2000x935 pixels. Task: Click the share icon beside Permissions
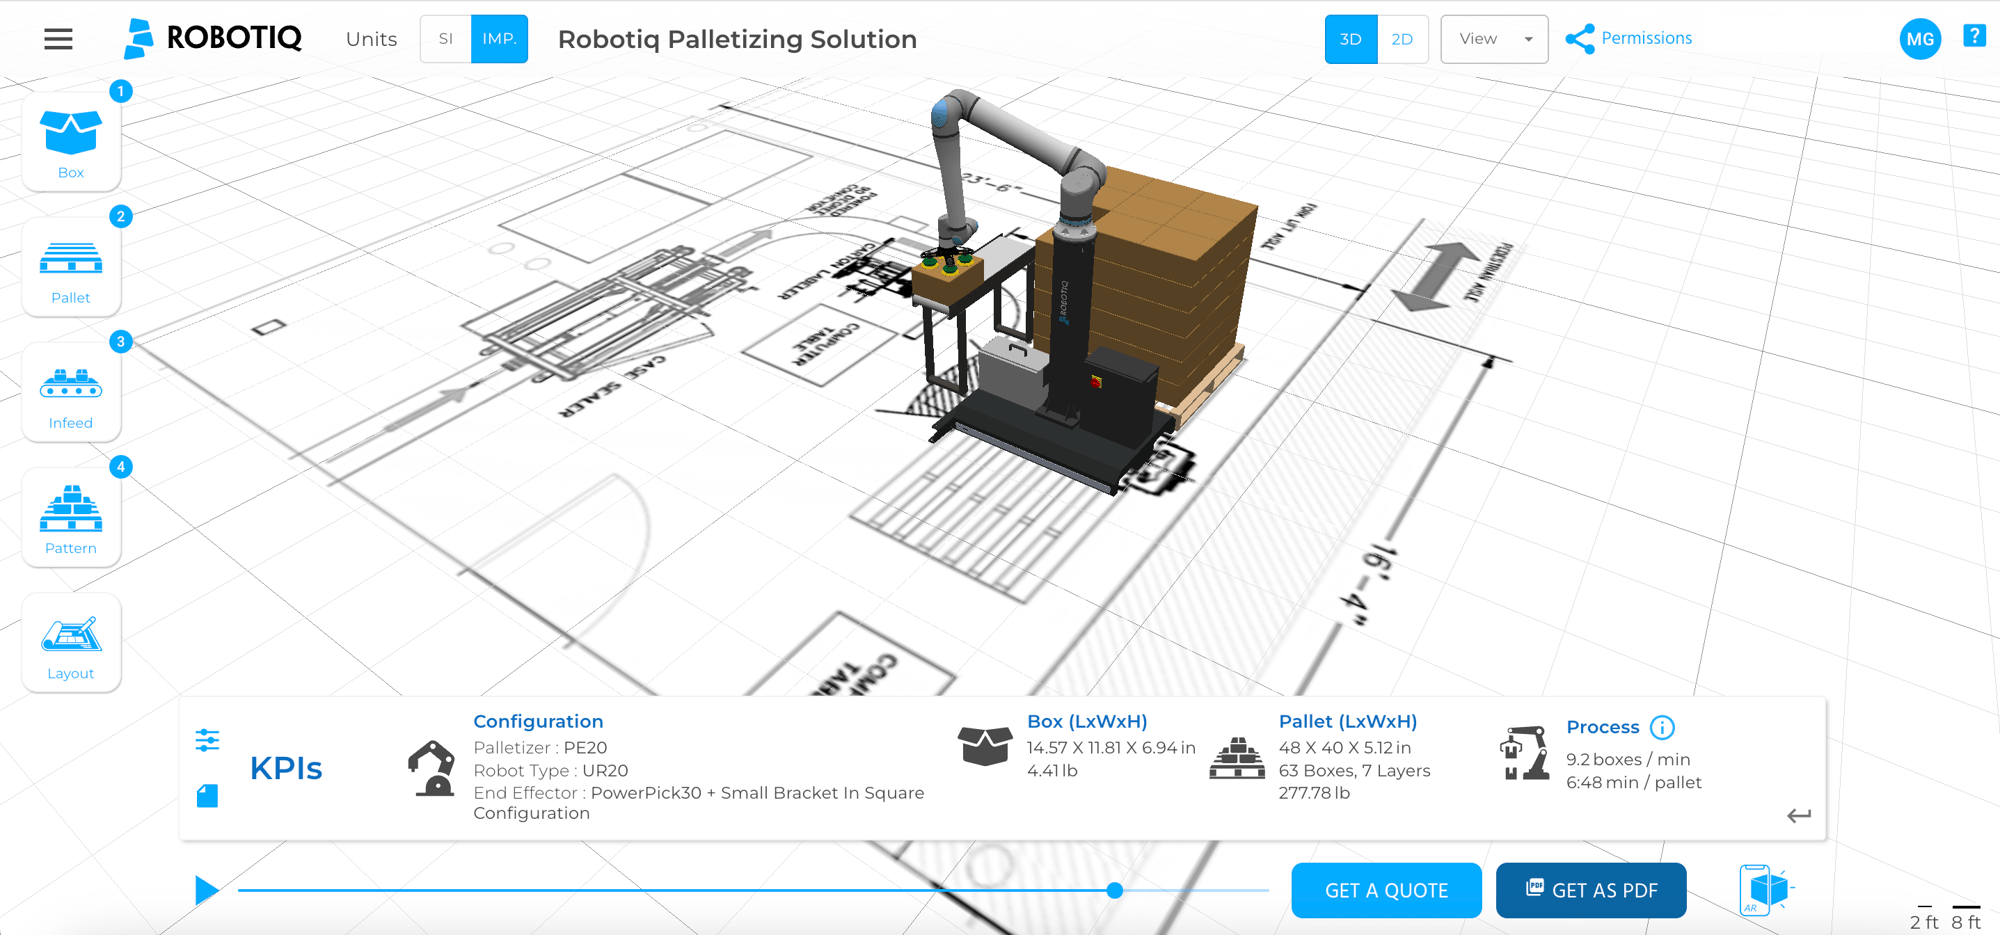tap(1580, 39)
